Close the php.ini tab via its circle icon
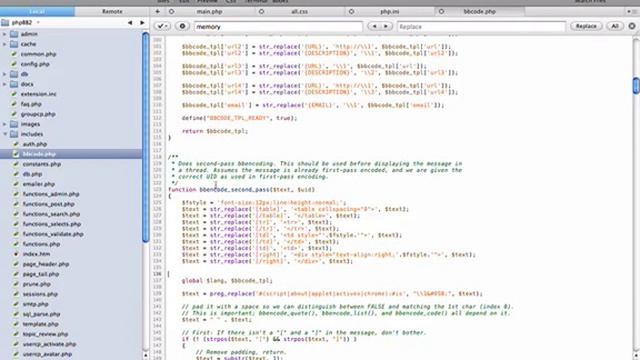The height and width of the screenshot is (360, 640). coord(351,11)
